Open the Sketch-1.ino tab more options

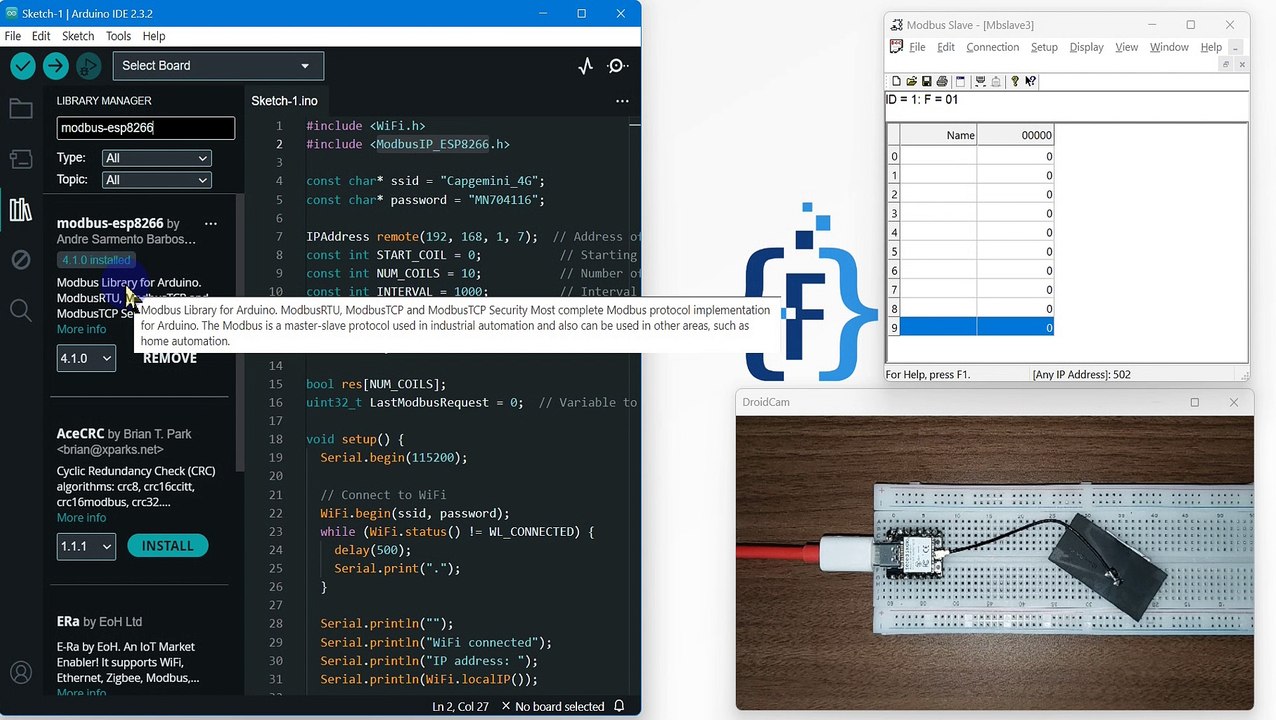(x=622, y=101)
